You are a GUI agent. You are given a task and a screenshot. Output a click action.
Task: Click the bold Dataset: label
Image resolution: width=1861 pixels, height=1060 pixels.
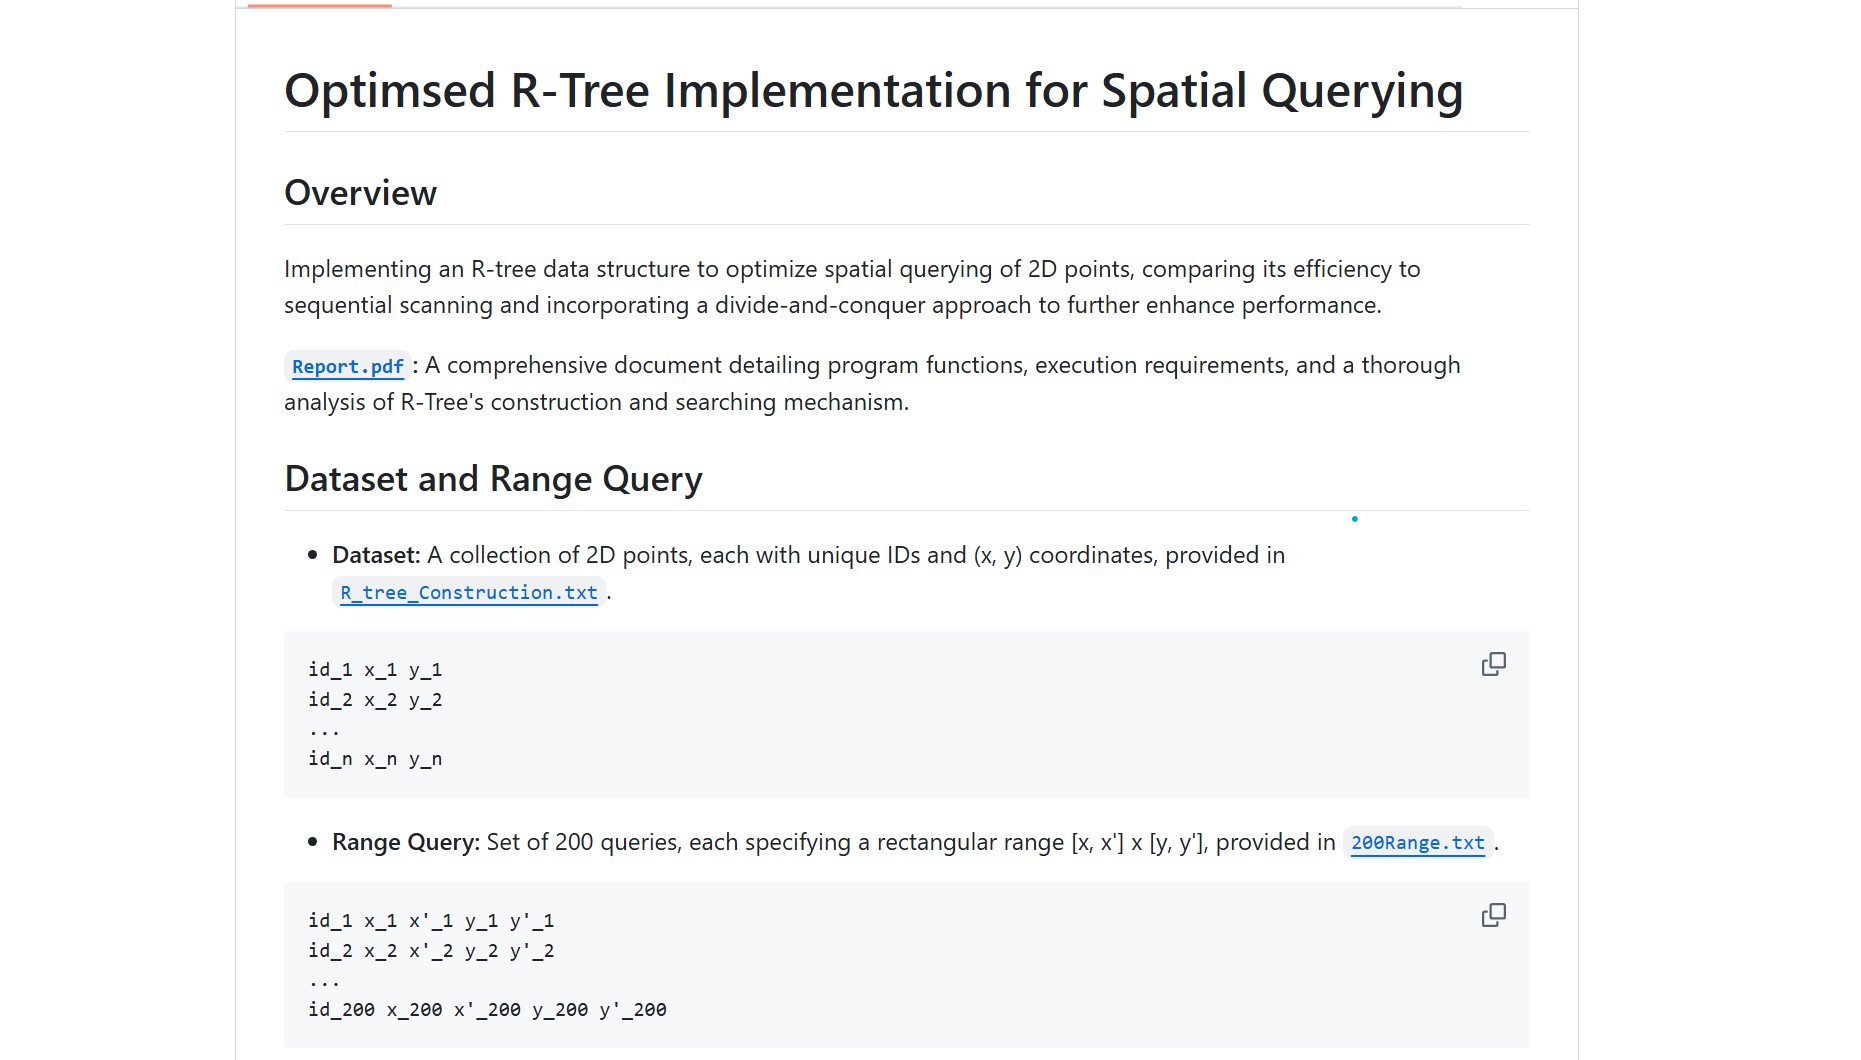[x=376, y=555]
